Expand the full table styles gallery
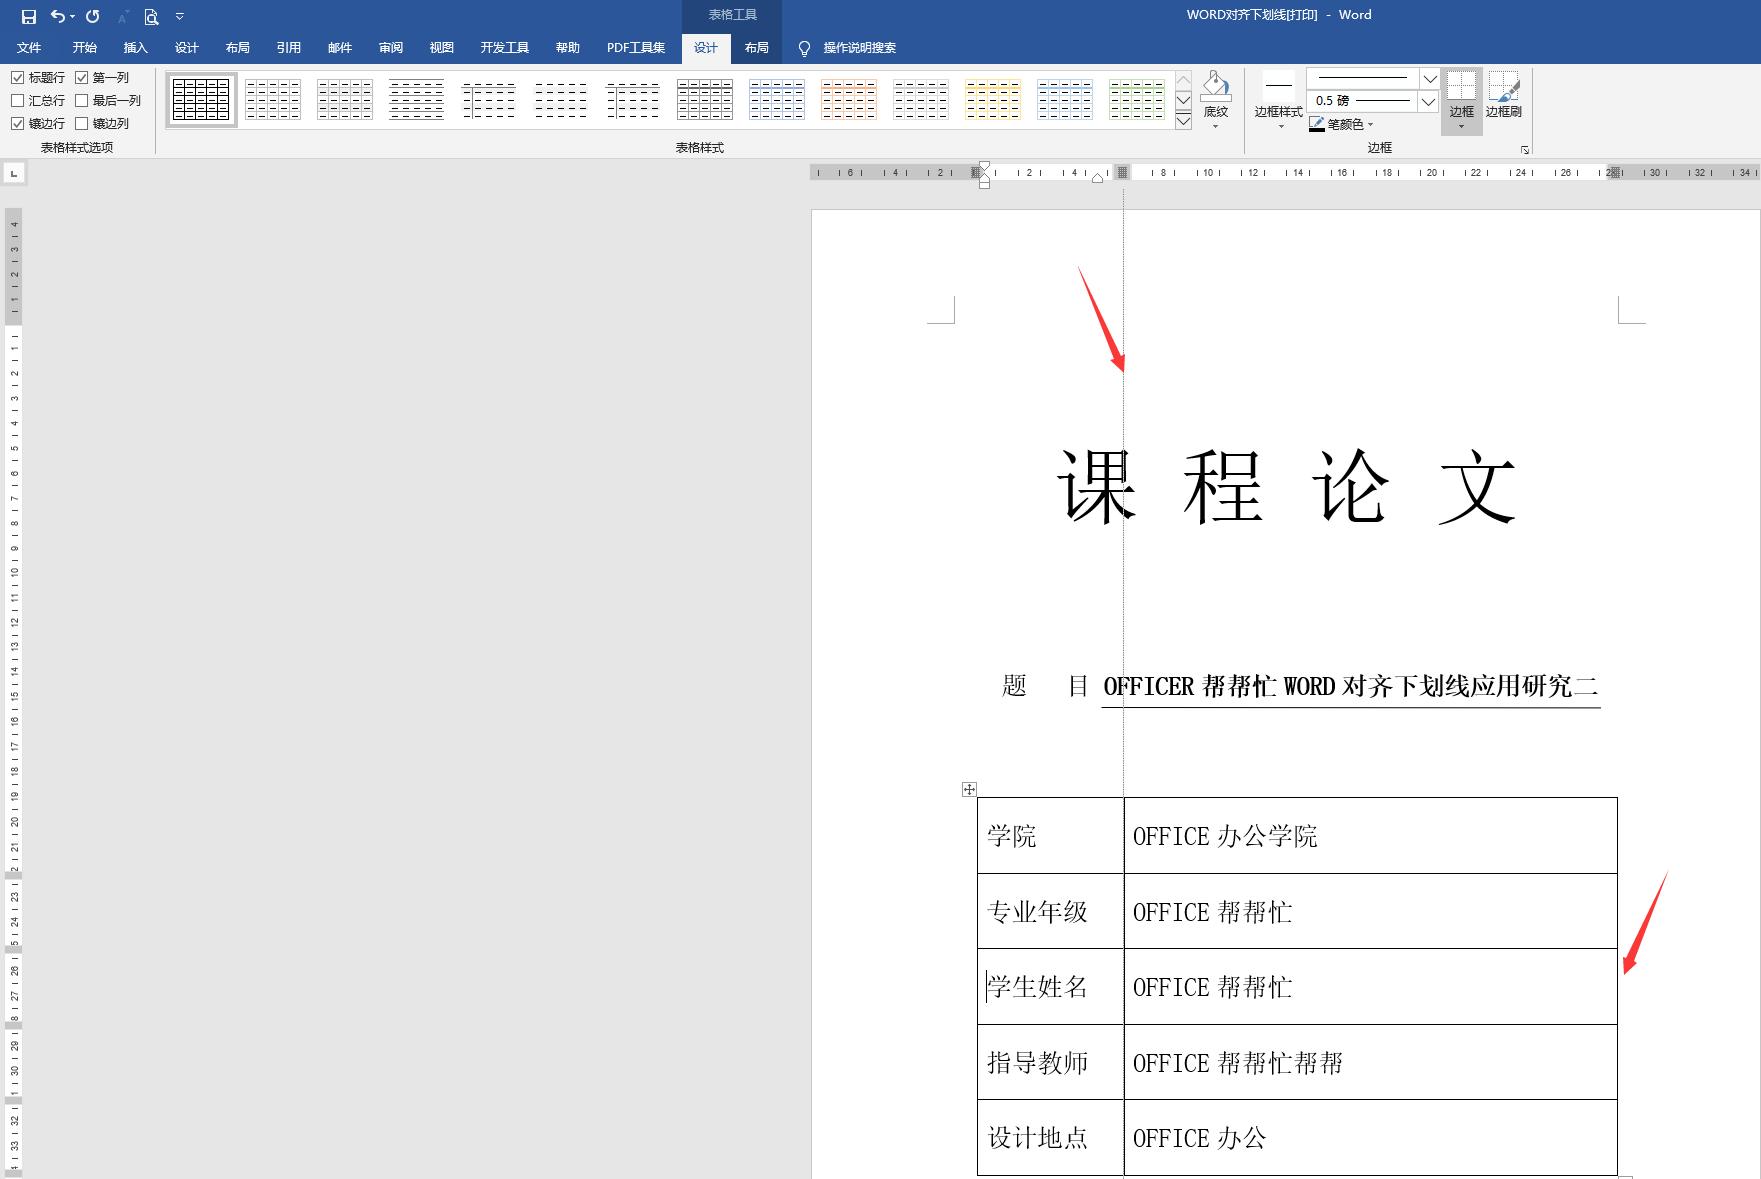 (x=1183, y=121)
